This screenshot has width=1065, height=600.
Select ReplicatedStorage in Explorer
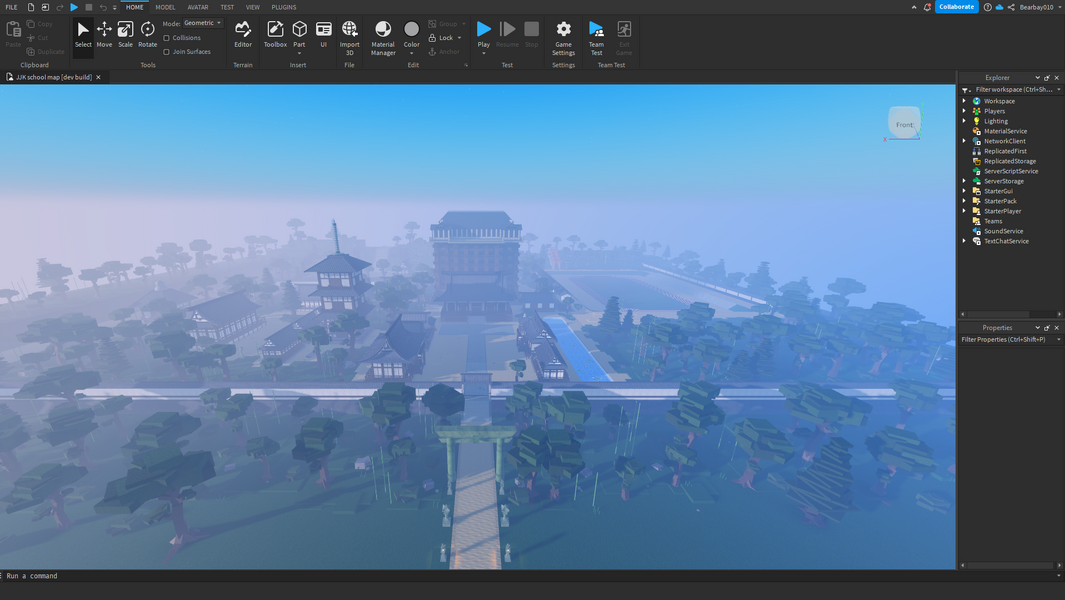pyautogui.click(x=1009, y=161)
